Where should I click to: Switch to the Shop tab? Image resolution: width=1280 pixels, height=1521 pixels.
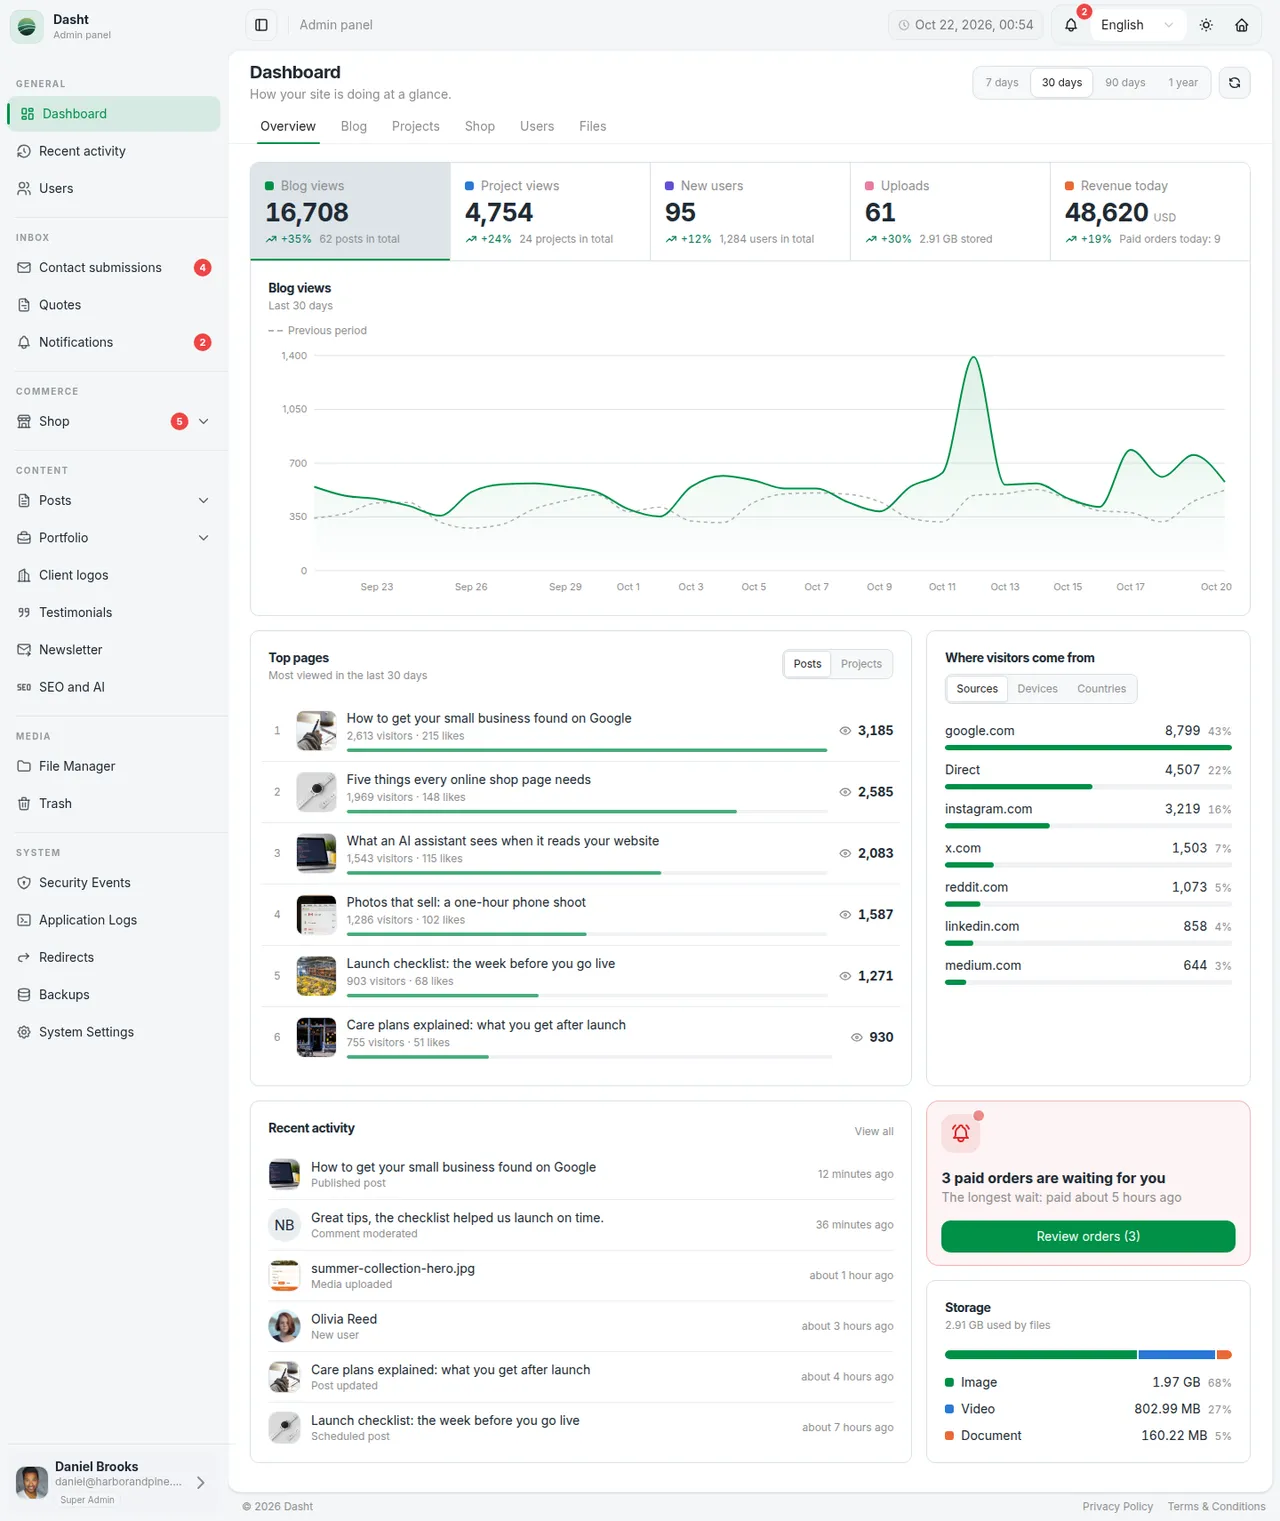[480, 126]
